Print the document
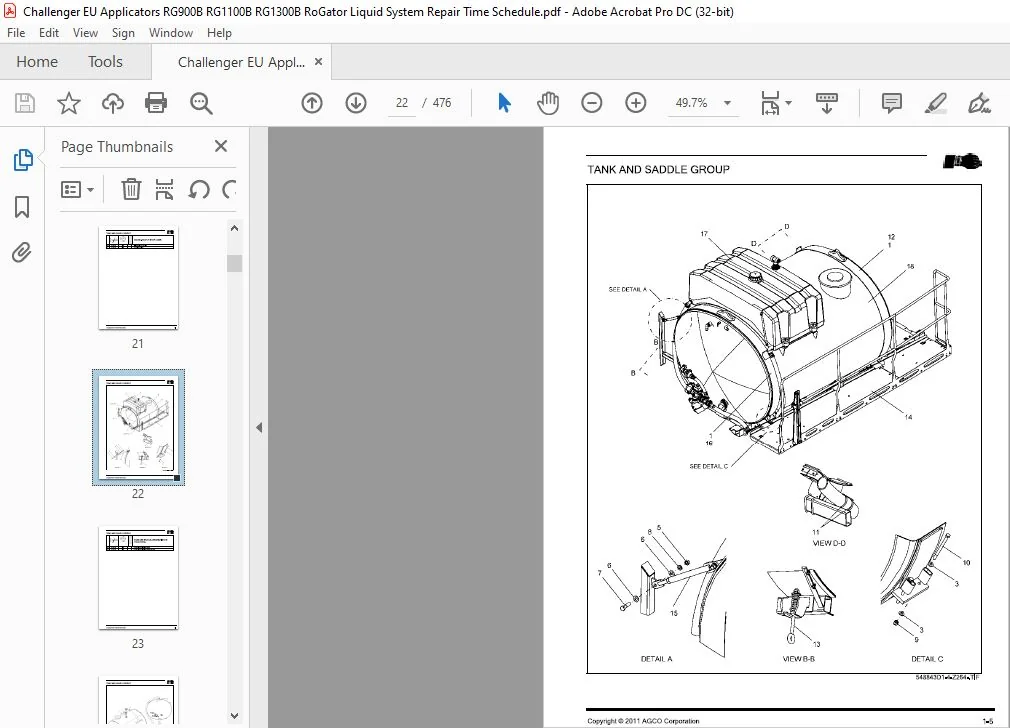The image size is (1010, 728). pos(156,103)
